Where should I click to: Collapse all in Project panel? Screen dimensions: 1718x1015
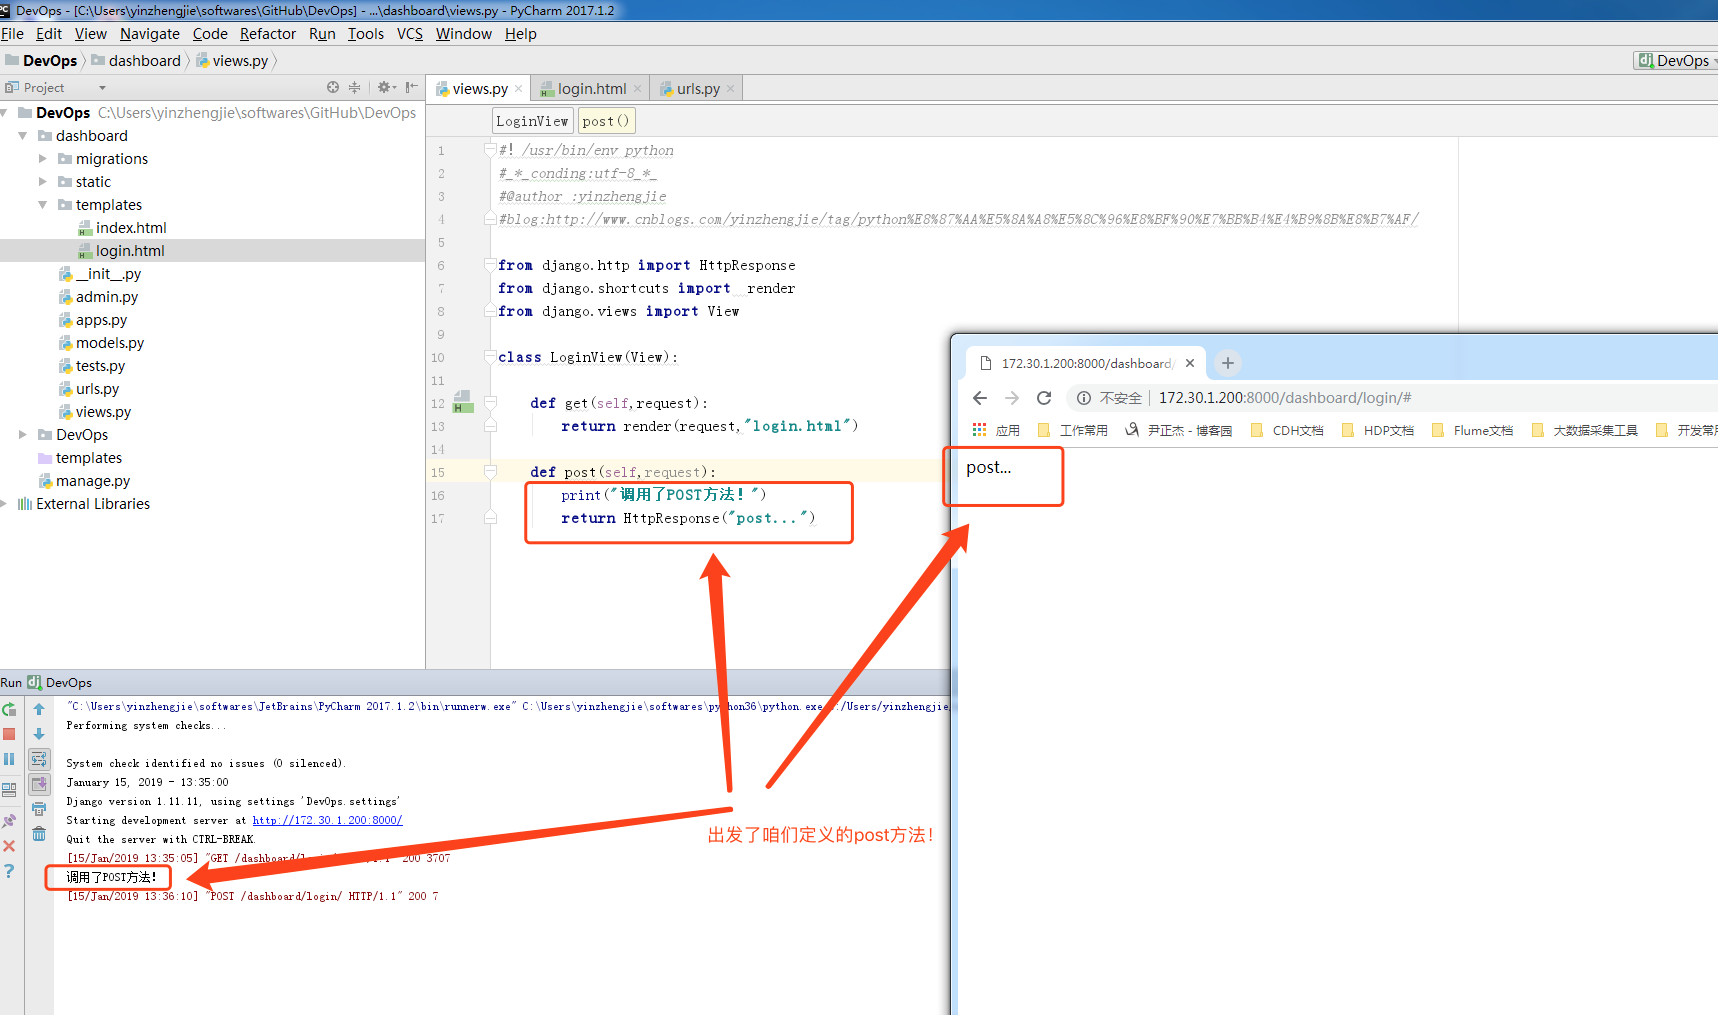pyautogui.click(x=354, y=88)
